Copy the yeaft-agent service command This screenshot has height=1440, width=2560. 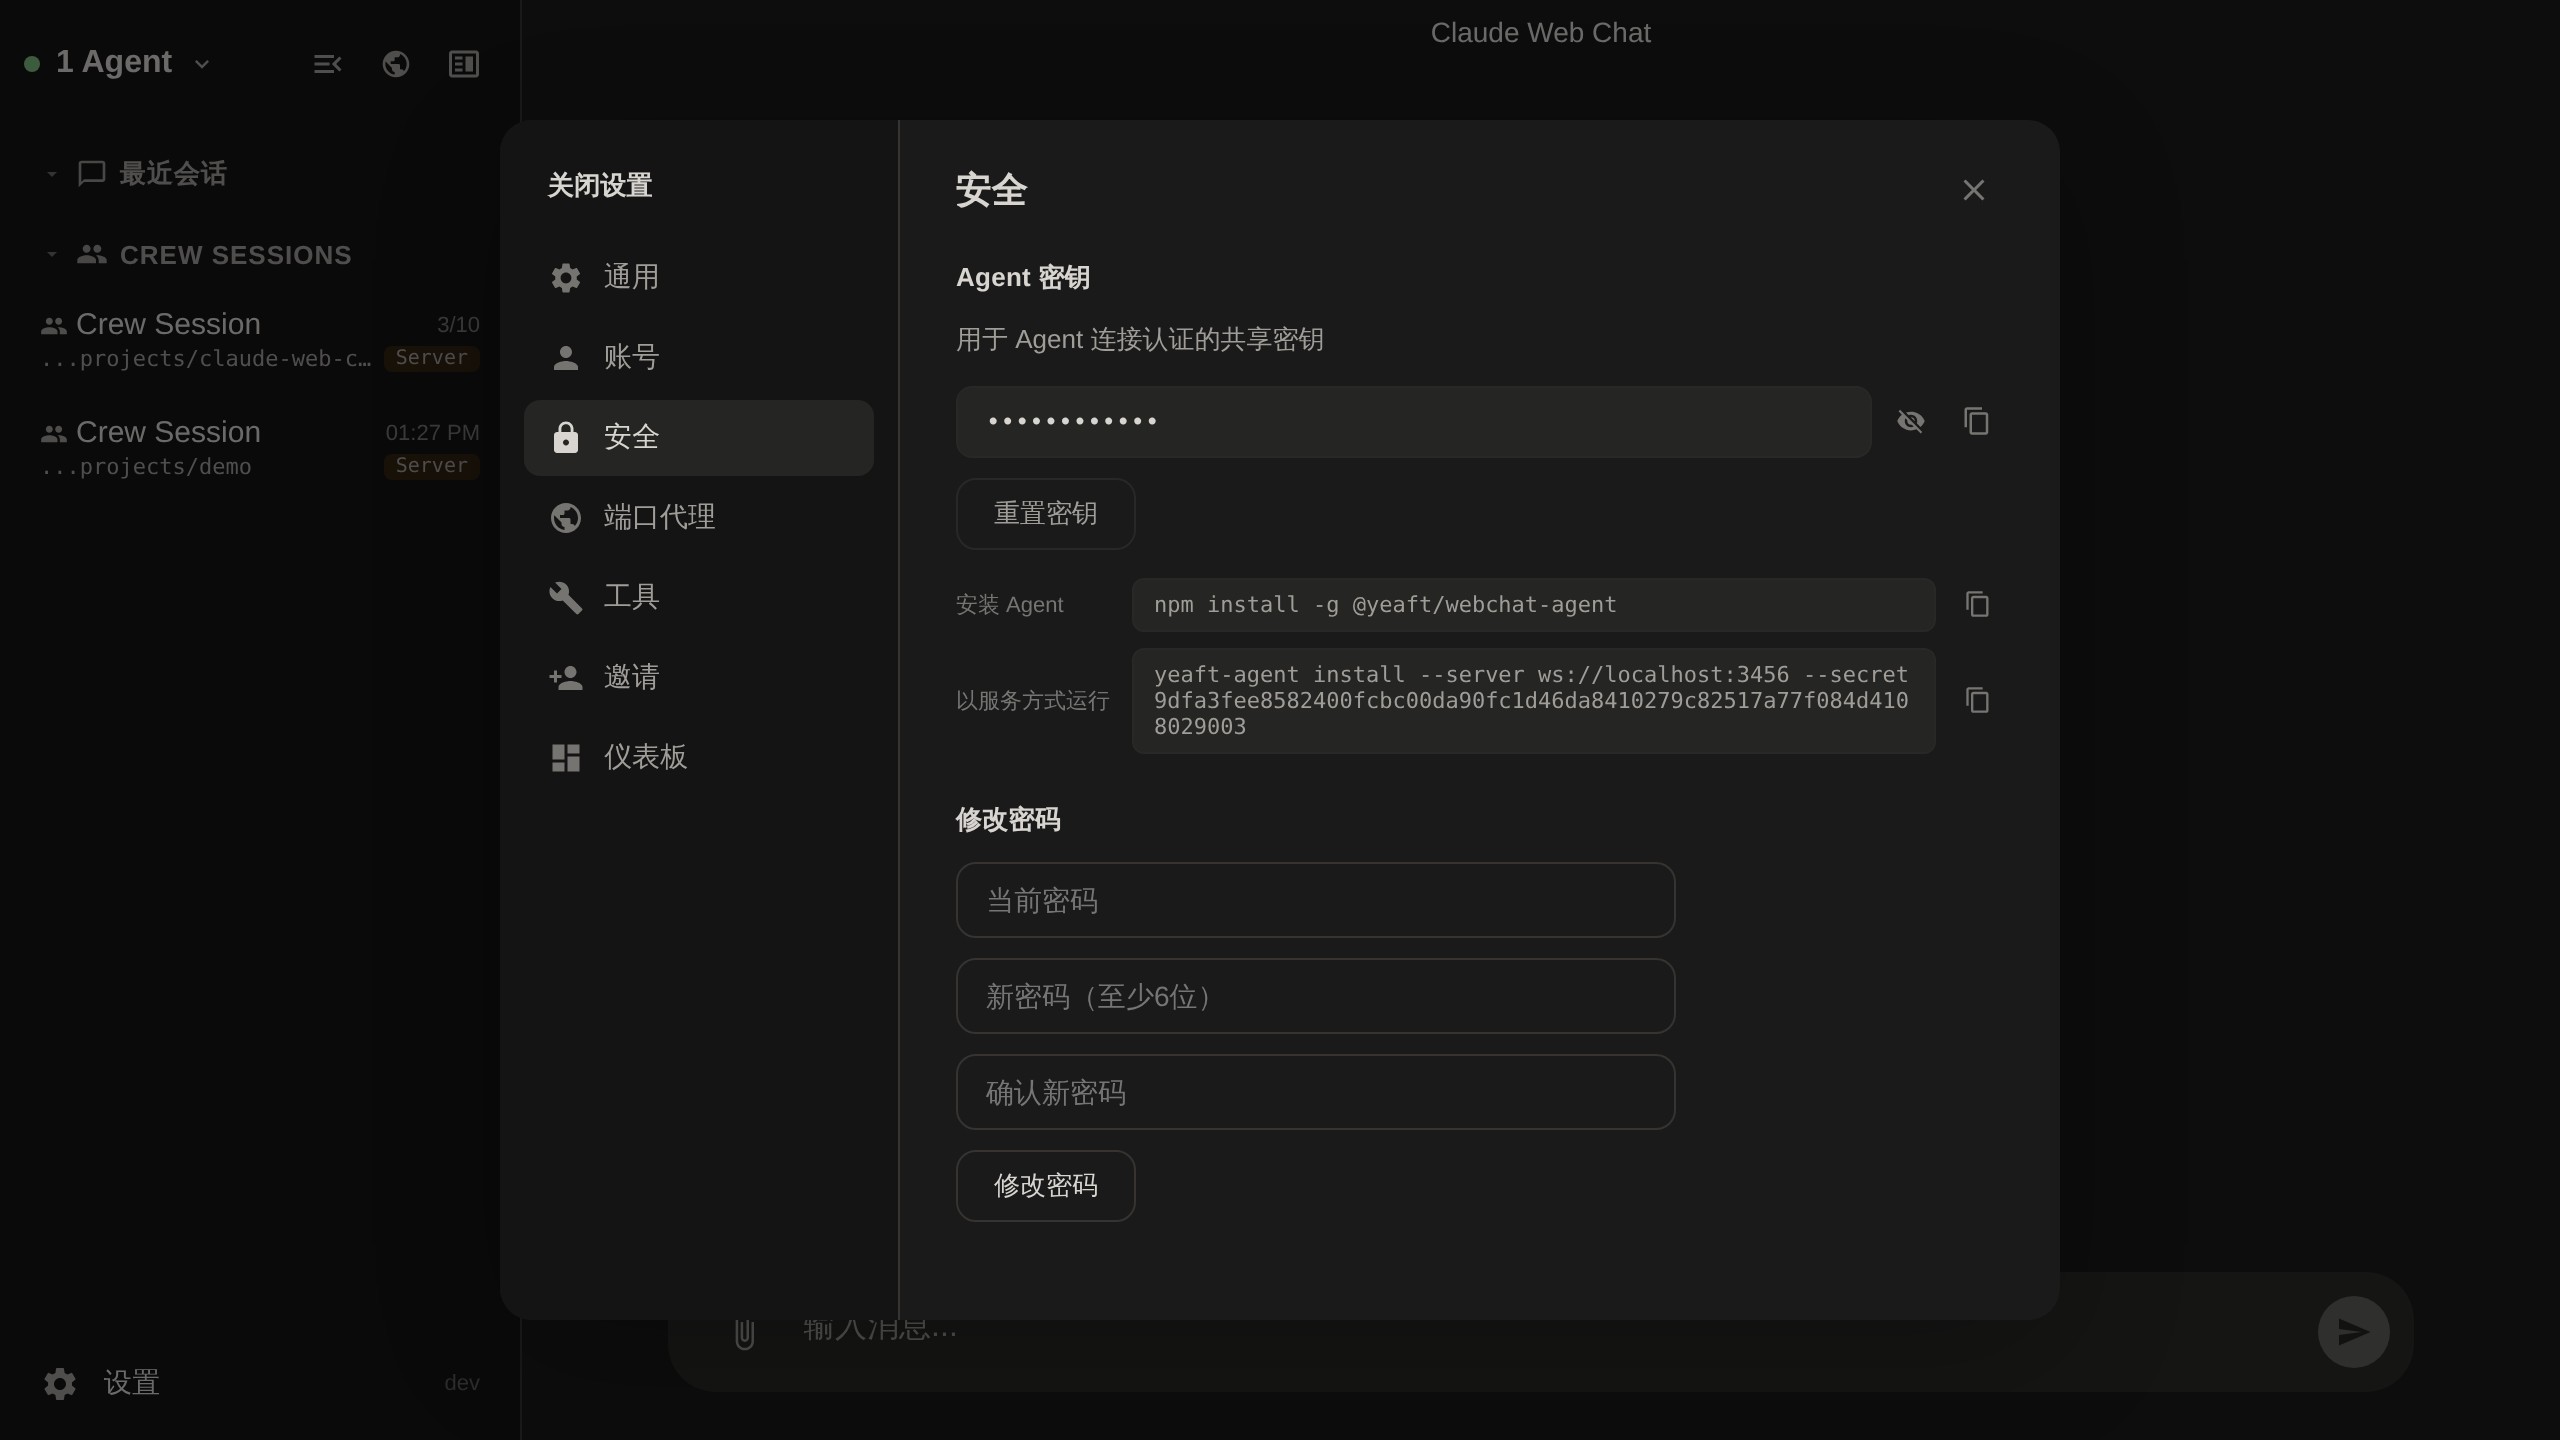(x=1976, y=700)
